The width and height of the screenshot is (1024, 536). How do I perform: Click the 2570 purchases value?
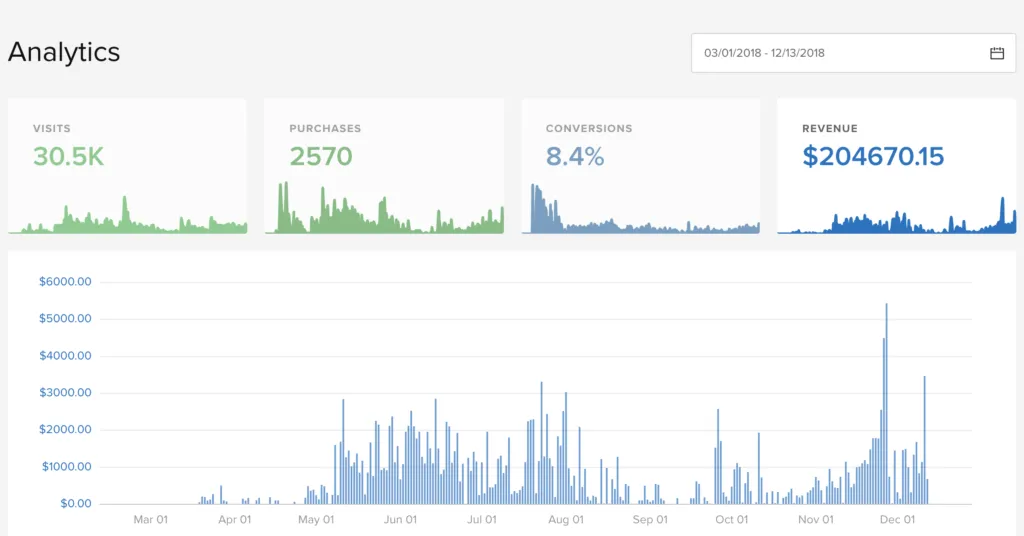(321, 157)
